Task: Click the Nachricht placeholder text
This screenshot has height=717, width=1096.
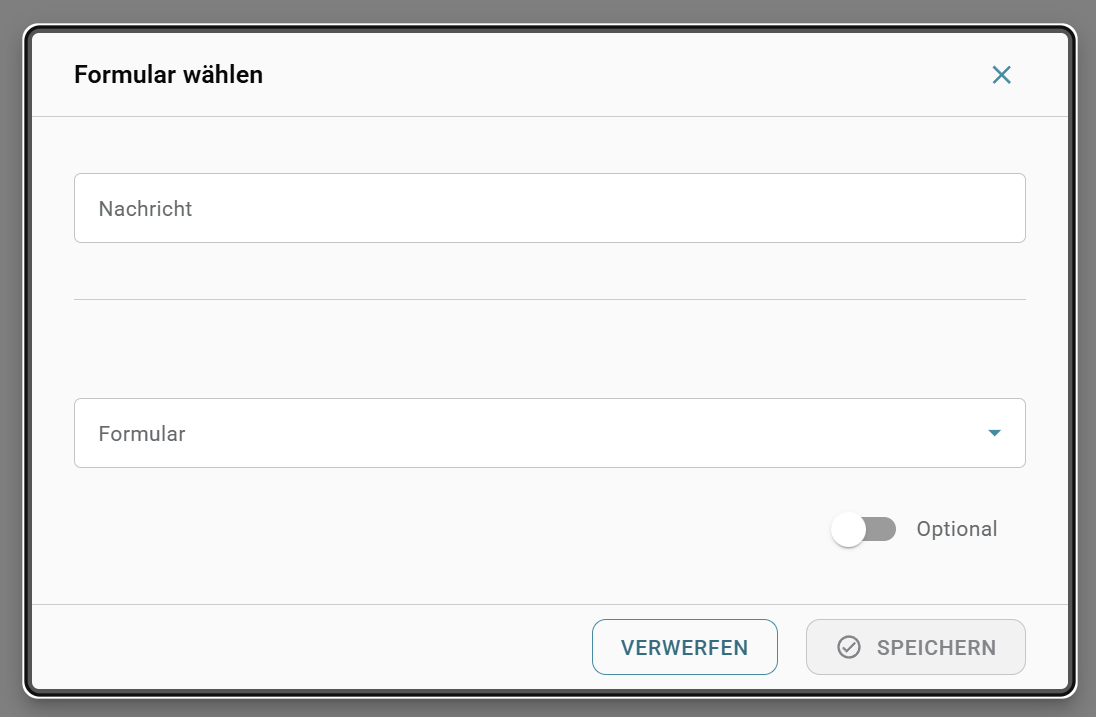Action: [x=145, y=208]
